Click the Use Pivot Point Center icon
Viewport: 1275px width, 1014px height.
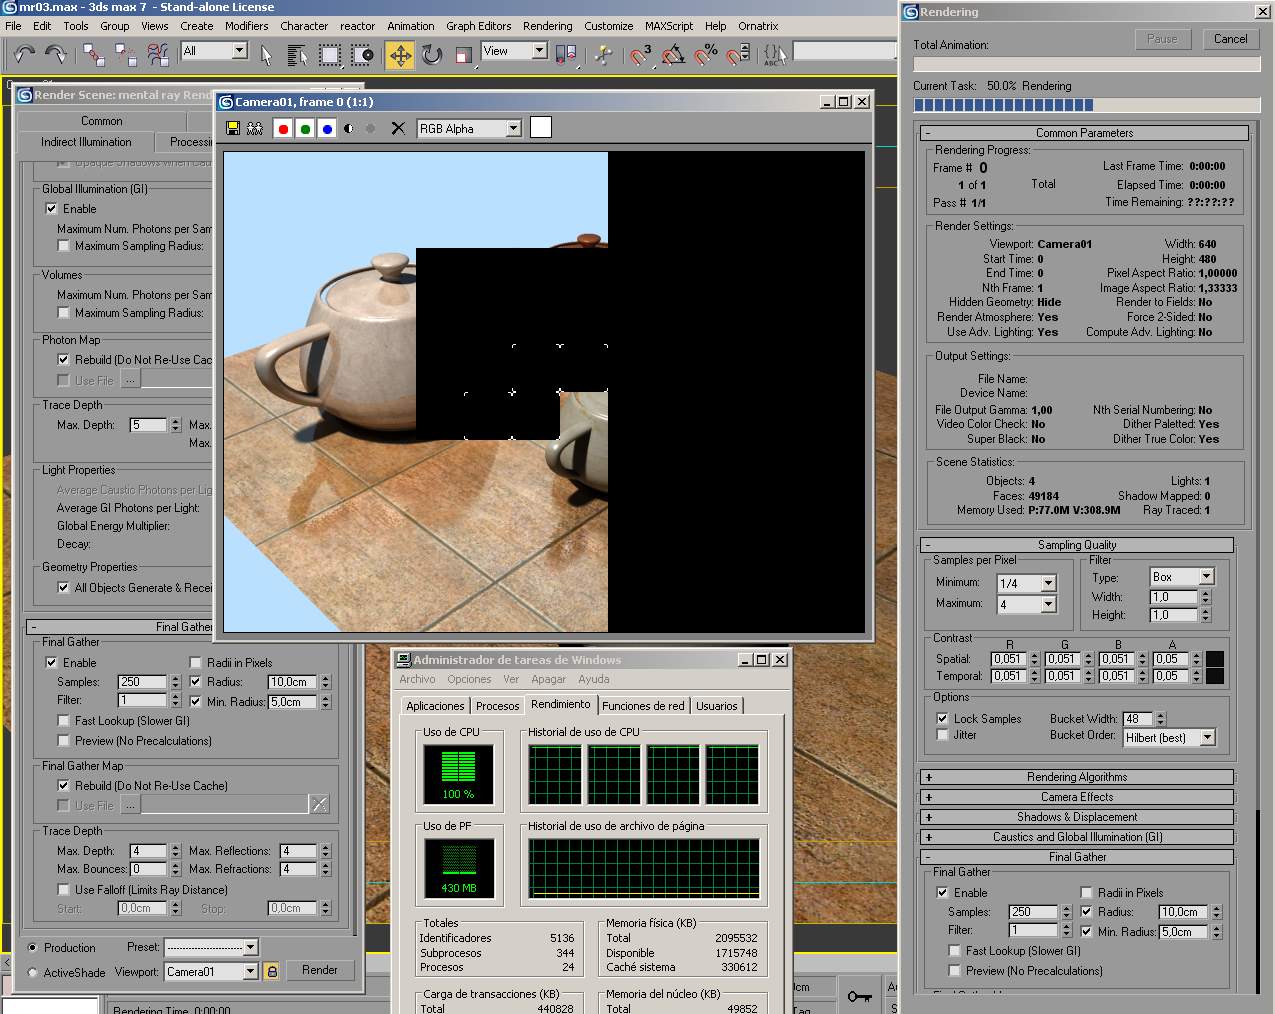(566, 54)
